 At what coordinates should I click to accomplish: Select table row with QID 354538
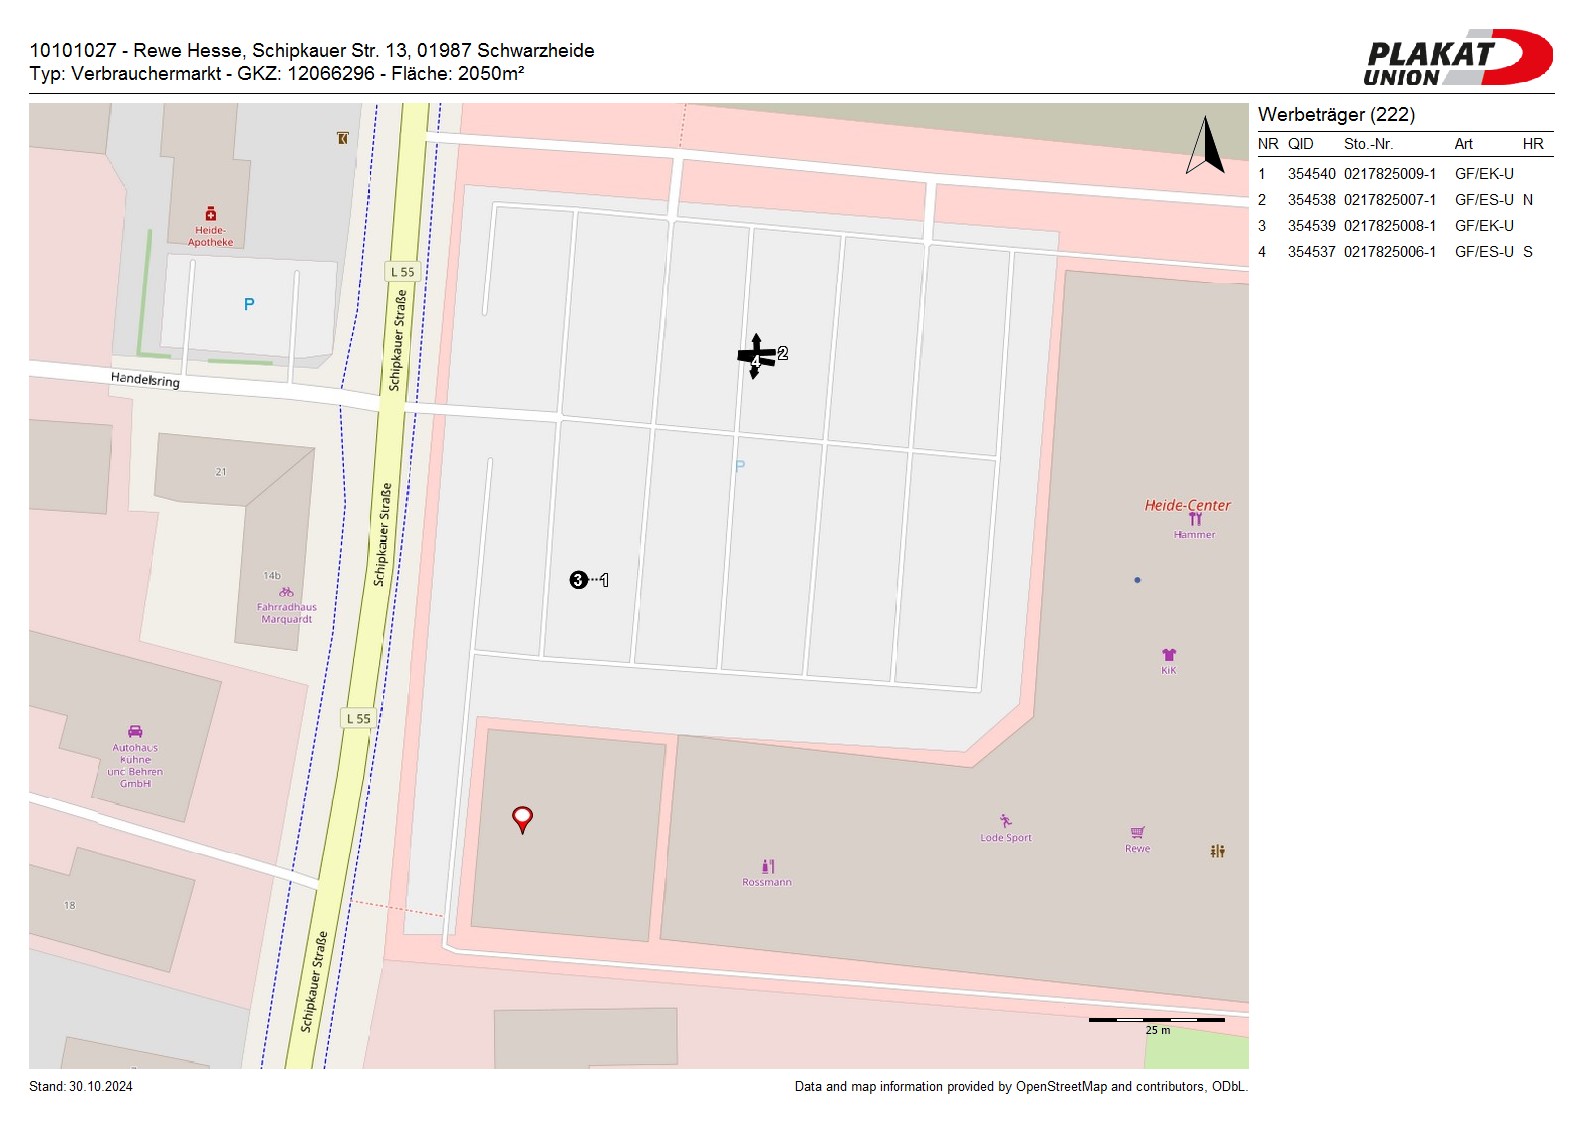(1404, 200)
